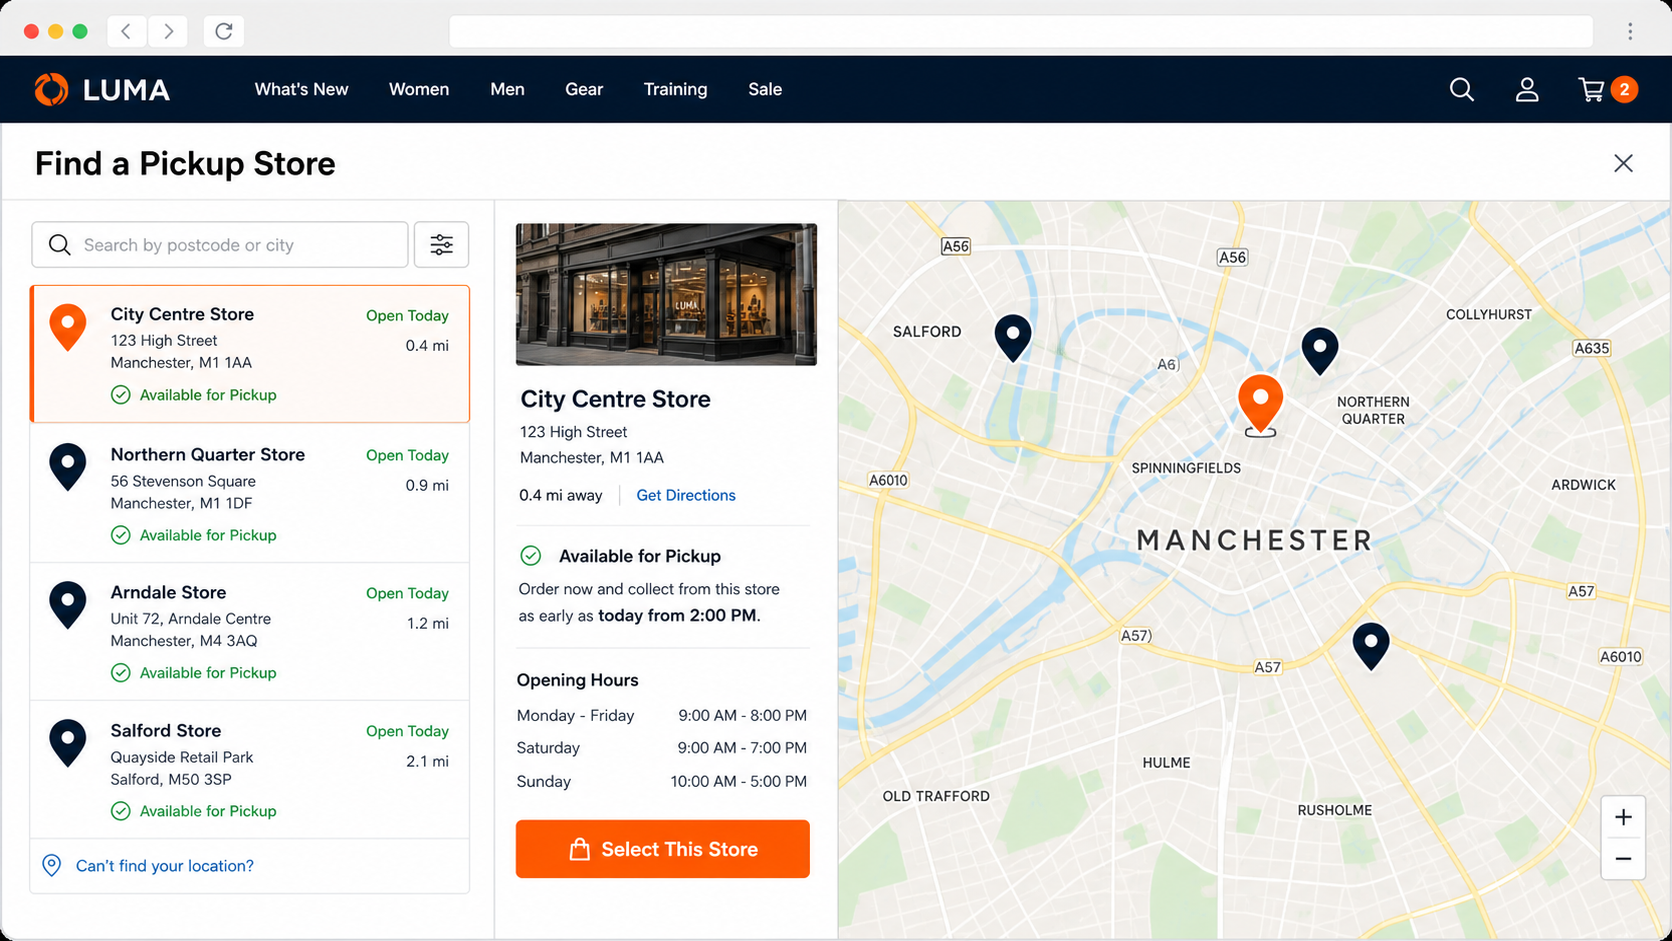Click the location icon next to Can't find your location
The height and width of the screenshot is (941, 1672).
point(52,865)
